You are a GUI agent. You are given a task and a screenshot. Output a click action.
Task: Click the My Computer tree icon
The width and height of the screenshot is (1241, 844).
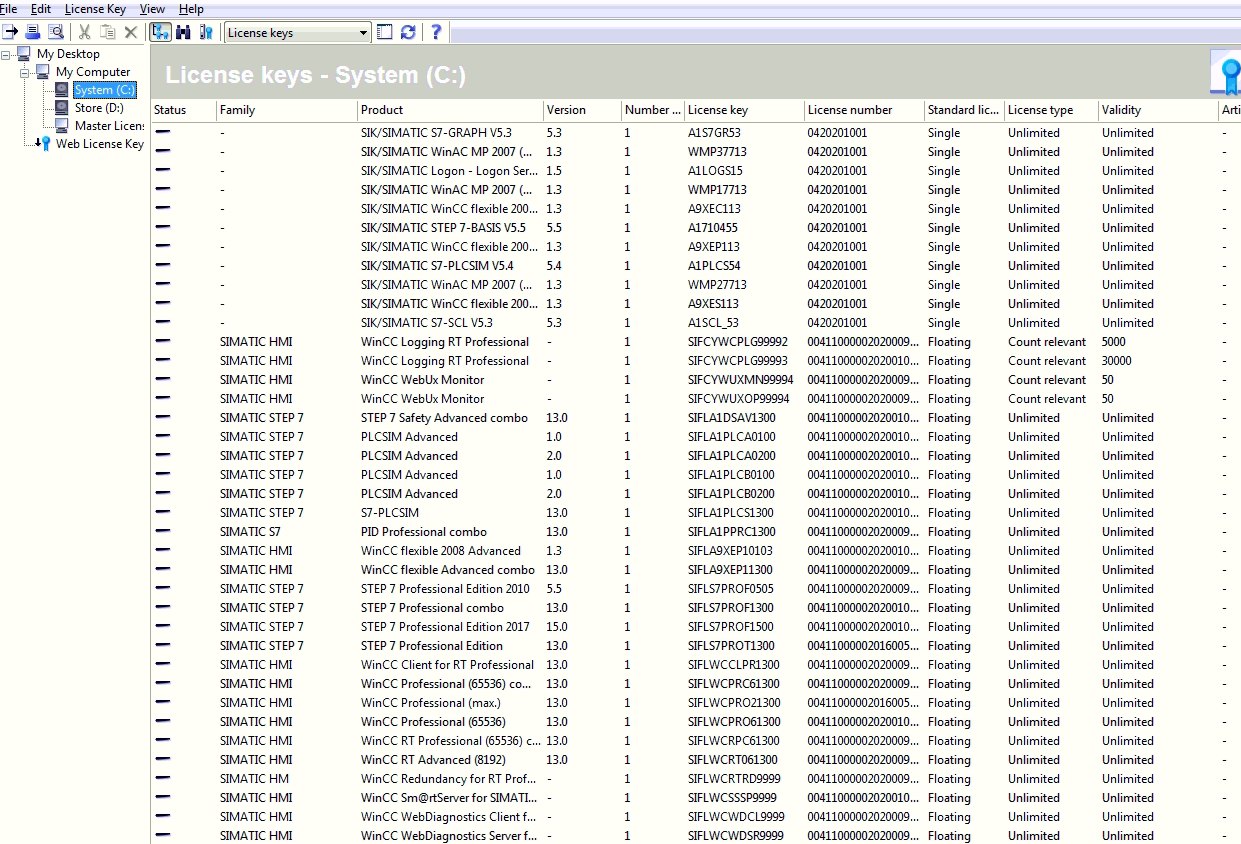[x=43, y=72]
